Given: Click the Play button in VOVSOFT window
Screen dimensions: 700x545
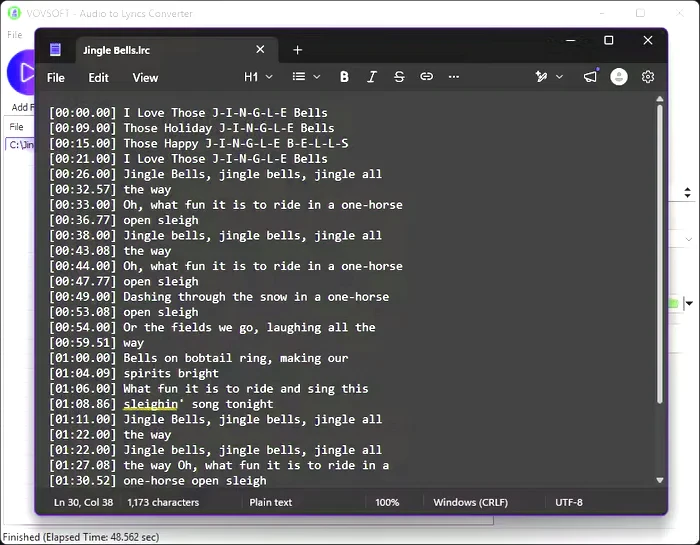Looking at the screenshot, I should coord(21,73).
